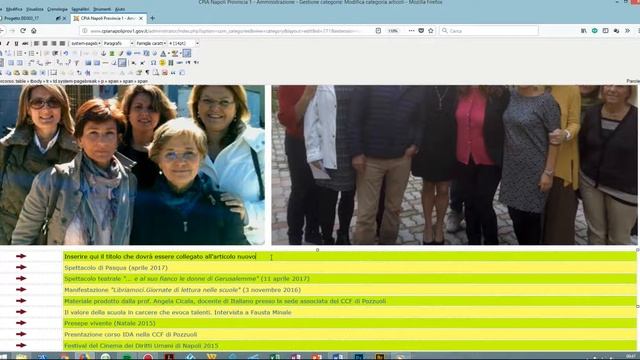Open the Visualizza menu
The height and width of the screenshot is (360, 640).
(x=35, y=9)
